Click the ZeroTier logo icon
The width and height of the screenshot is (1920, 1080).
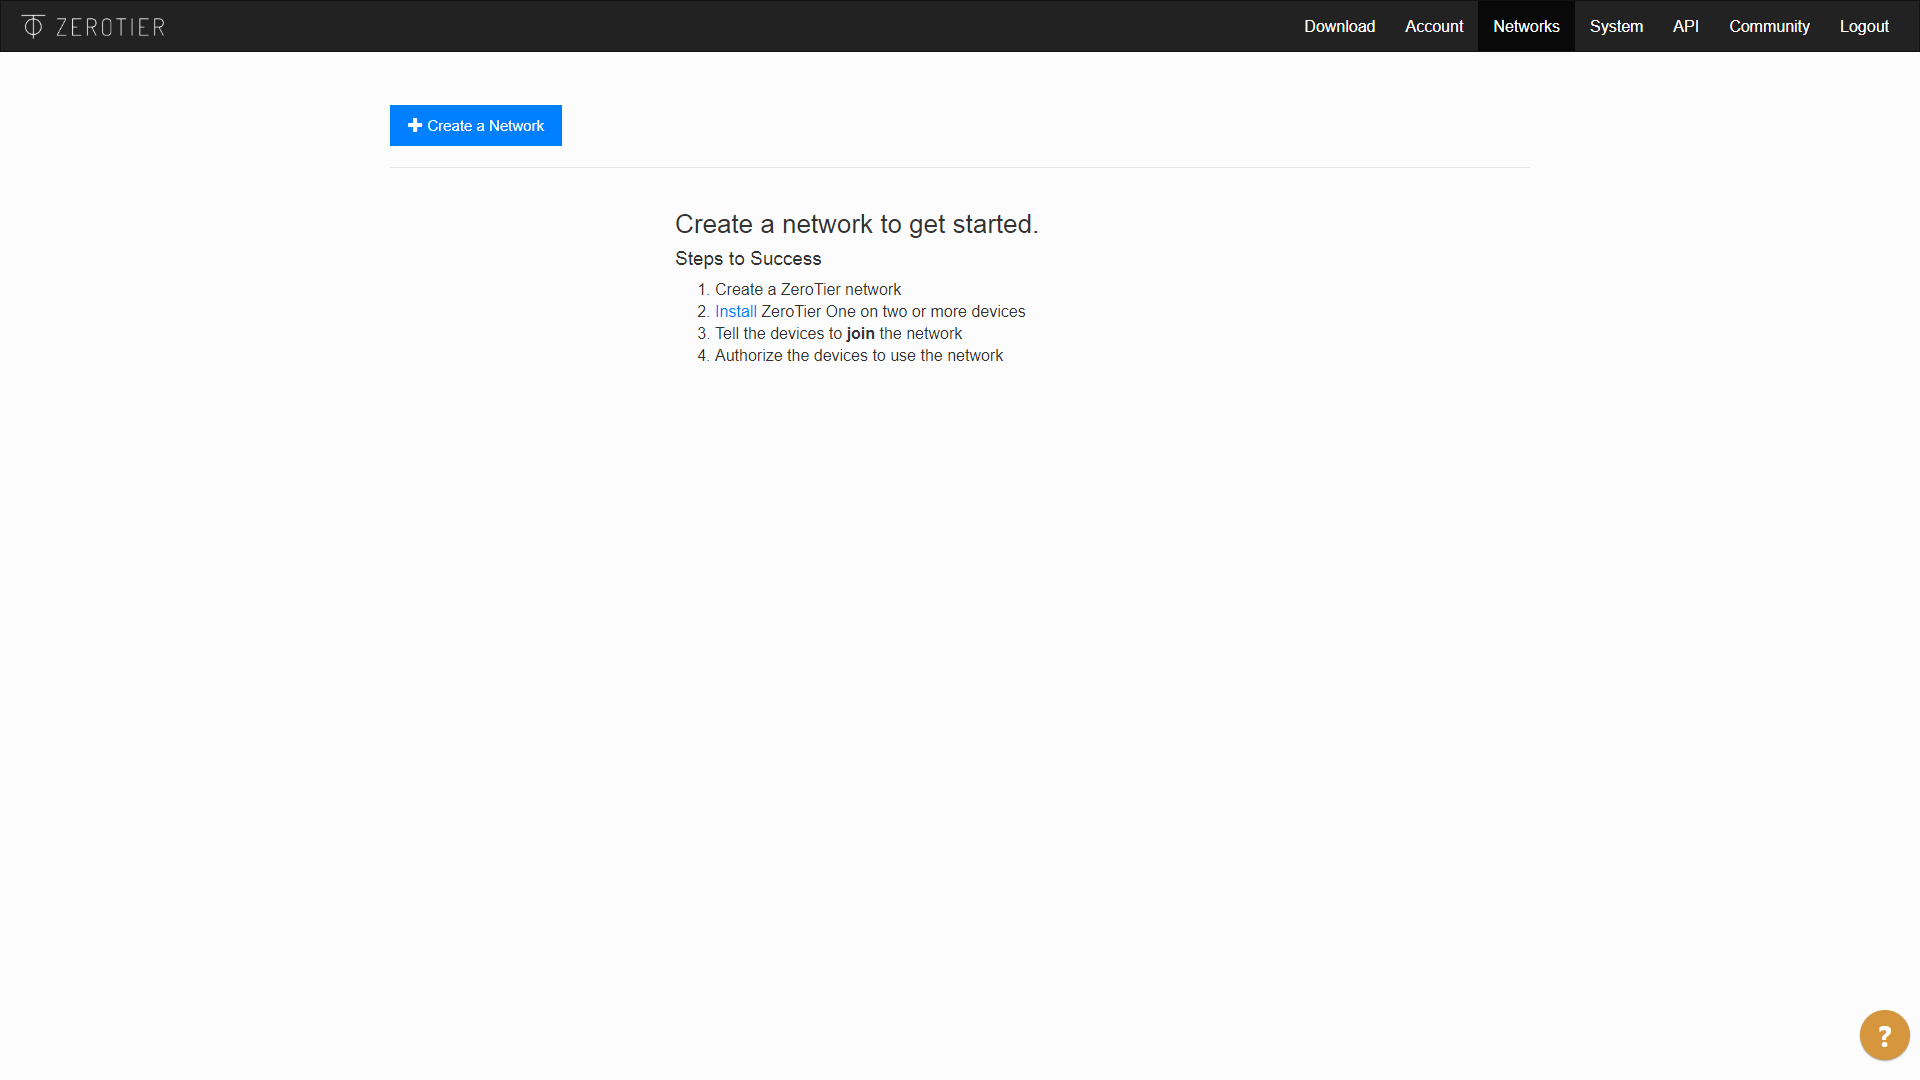(33, 25)
